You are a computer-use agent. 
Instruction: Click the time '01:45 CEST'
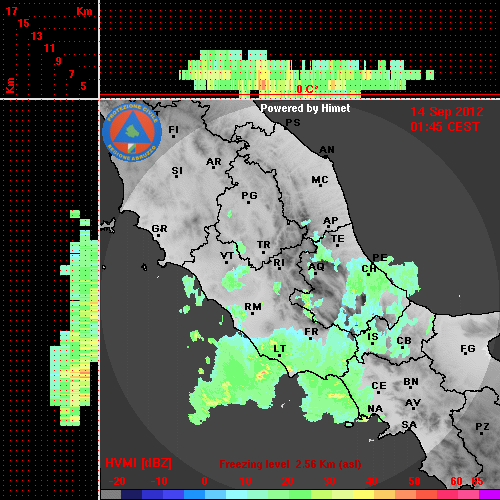click(445, 127)
